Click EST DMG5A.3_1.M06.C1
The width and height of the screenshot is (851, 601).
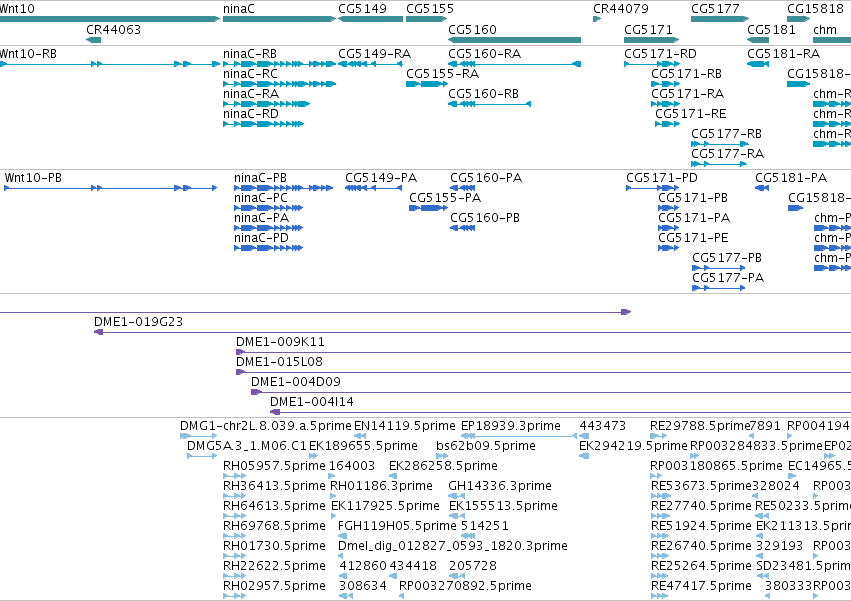(x=247, y=447)
